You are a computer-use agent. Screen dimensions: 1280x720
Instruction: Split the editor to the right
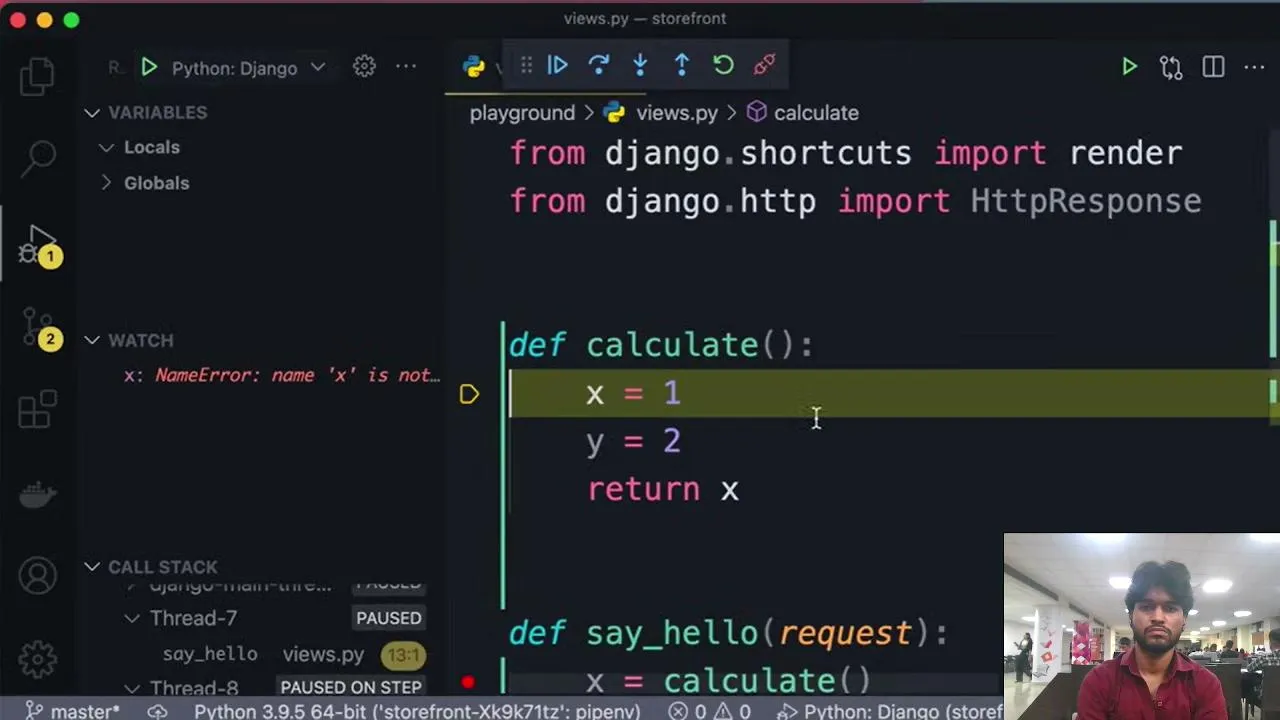[x=1213, y=67]
